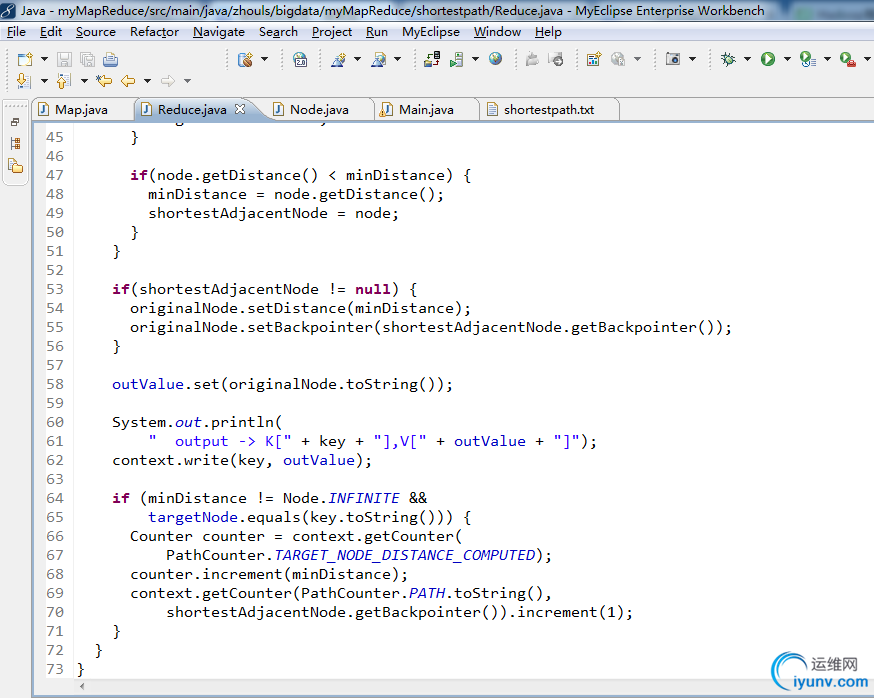Screen dimensions: 874x698
Task: Open the Project menu
Action: (x=332, y=32)
